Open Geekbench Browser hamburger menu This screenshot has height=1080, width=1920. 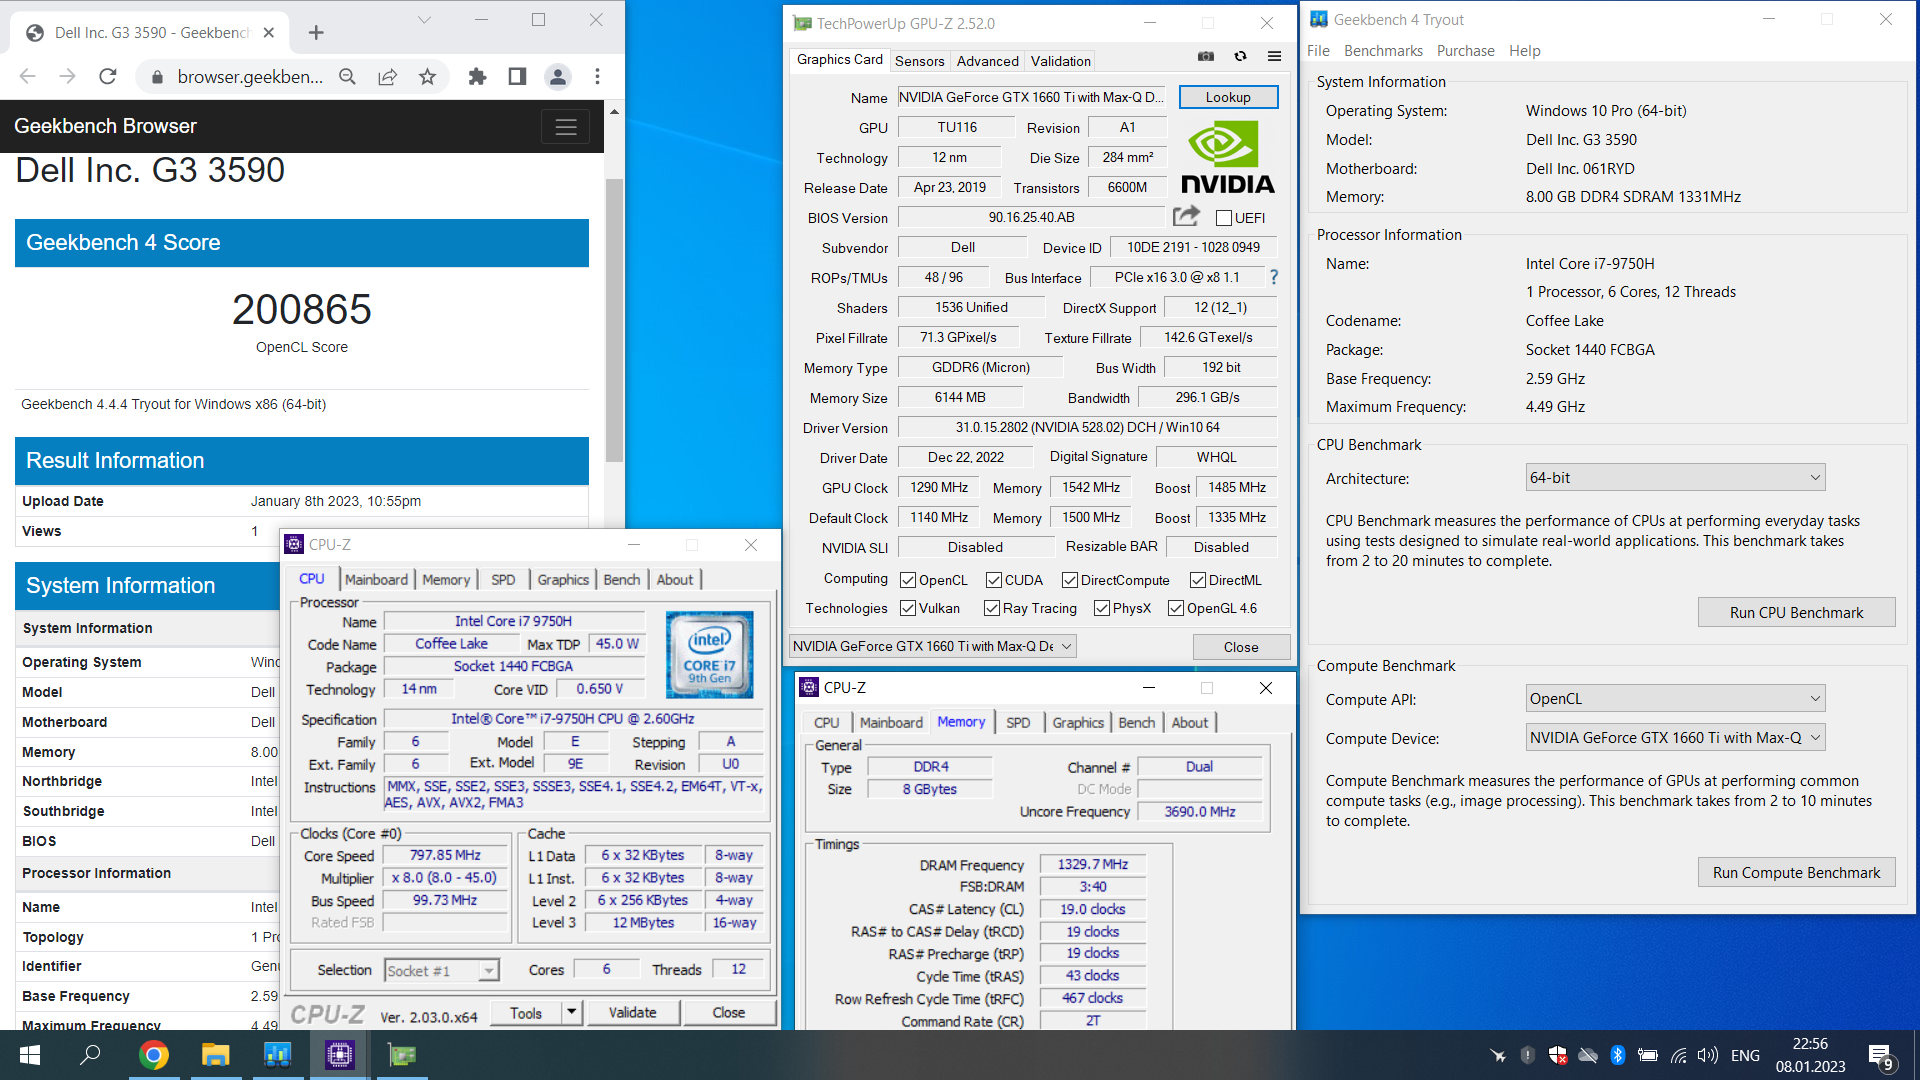pos(566,127)
